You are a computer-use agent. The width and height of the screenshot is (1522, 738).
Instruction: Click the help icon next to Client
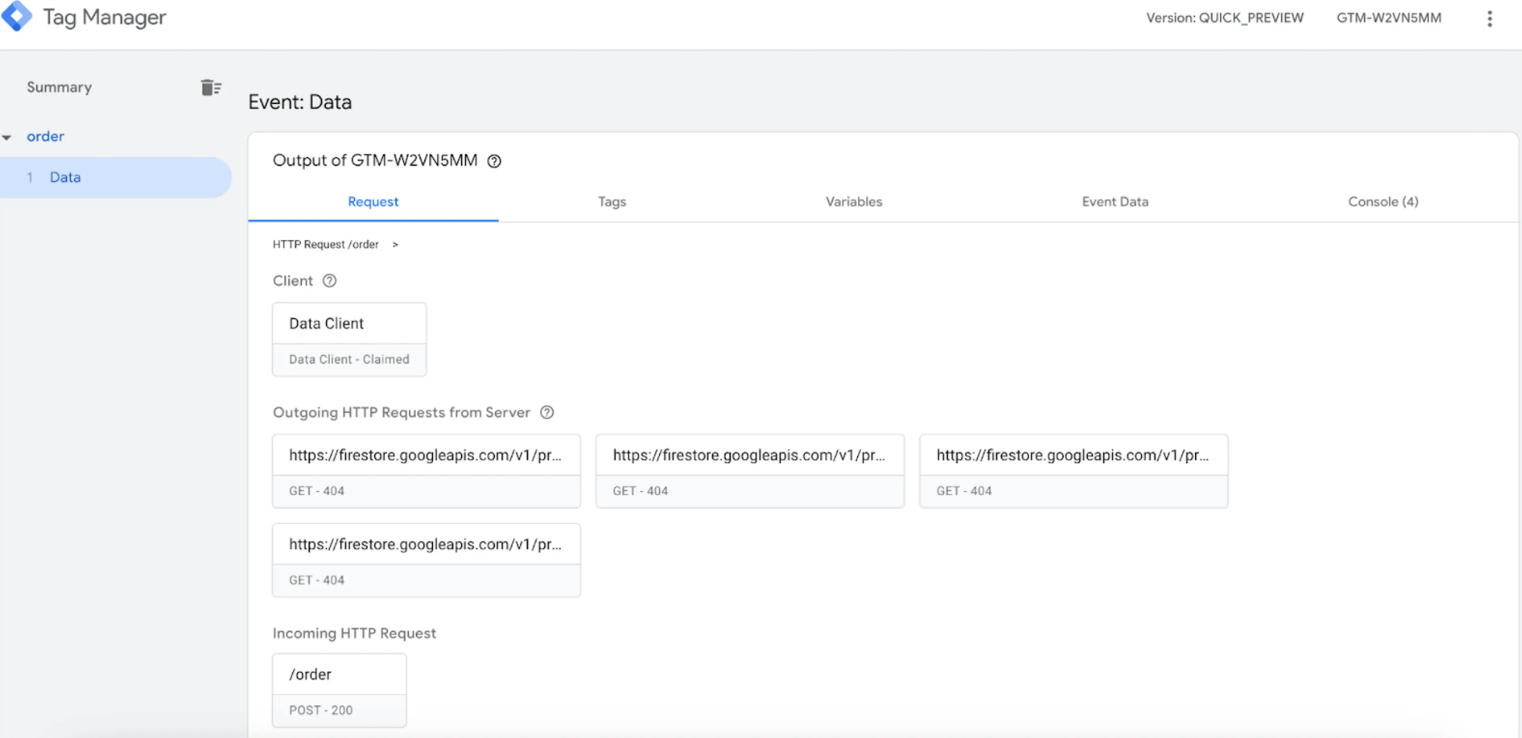(329, 281)
